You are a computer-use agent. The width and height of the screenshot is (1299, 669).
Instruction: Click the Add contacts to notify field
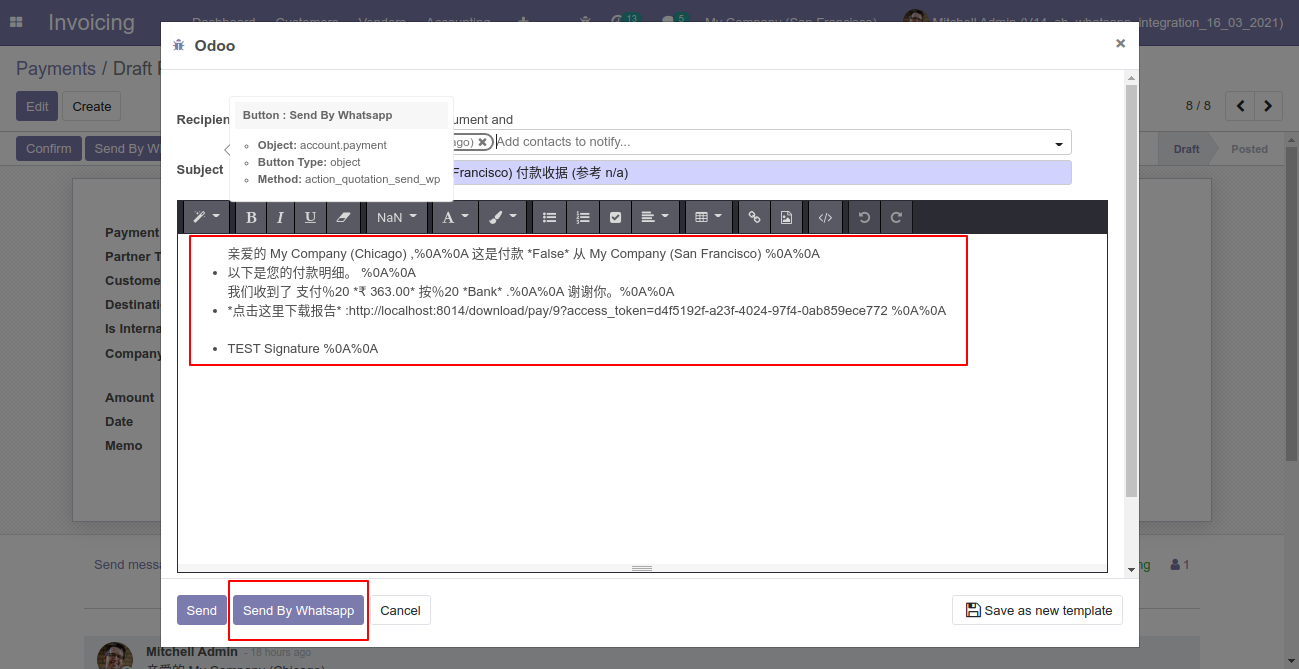770,142
